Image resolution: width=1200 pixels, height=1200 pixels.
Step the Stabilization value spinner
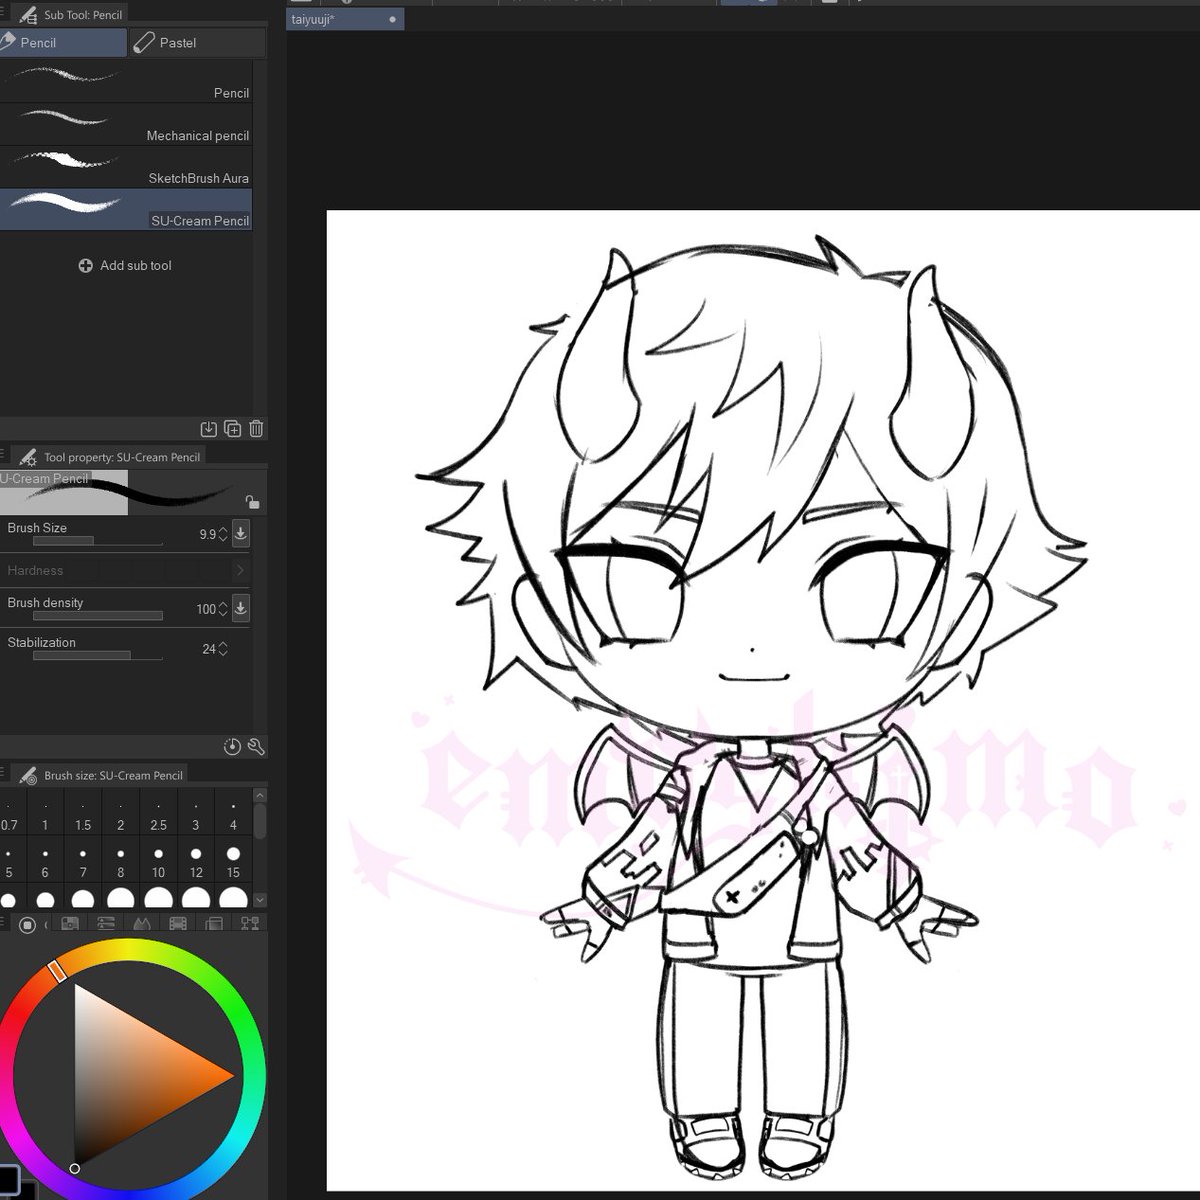click(222, 649)
